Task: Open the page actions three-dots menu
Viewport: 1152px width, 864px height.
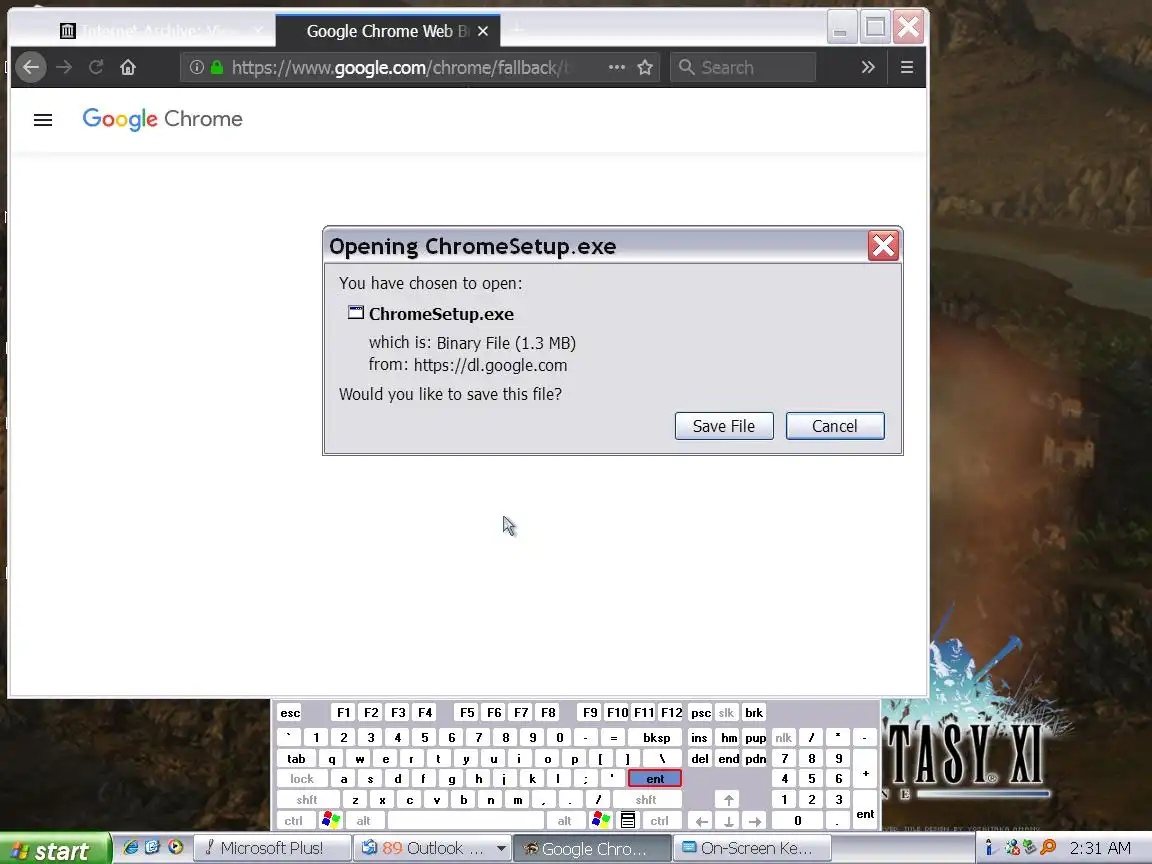Action: point(616,68)
